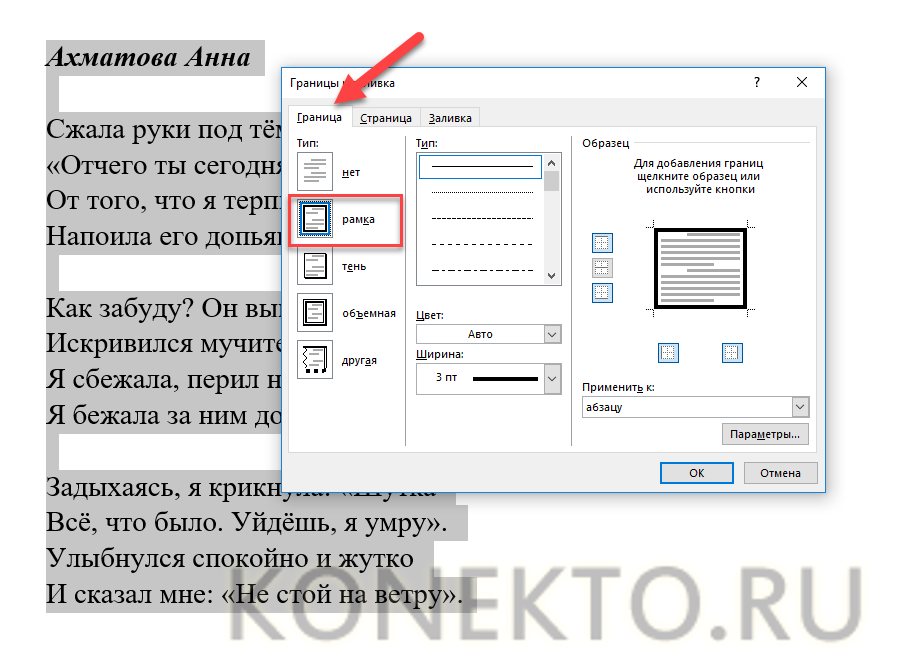The image size is (902, 667).
Task: Select the 'другая' custom border icon
Action: click(x=315, y=360)
